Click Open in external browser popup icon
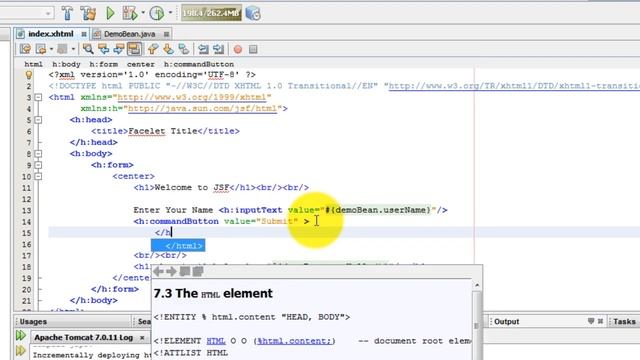This screenshot has width=640, height=360. pos(185,271)
